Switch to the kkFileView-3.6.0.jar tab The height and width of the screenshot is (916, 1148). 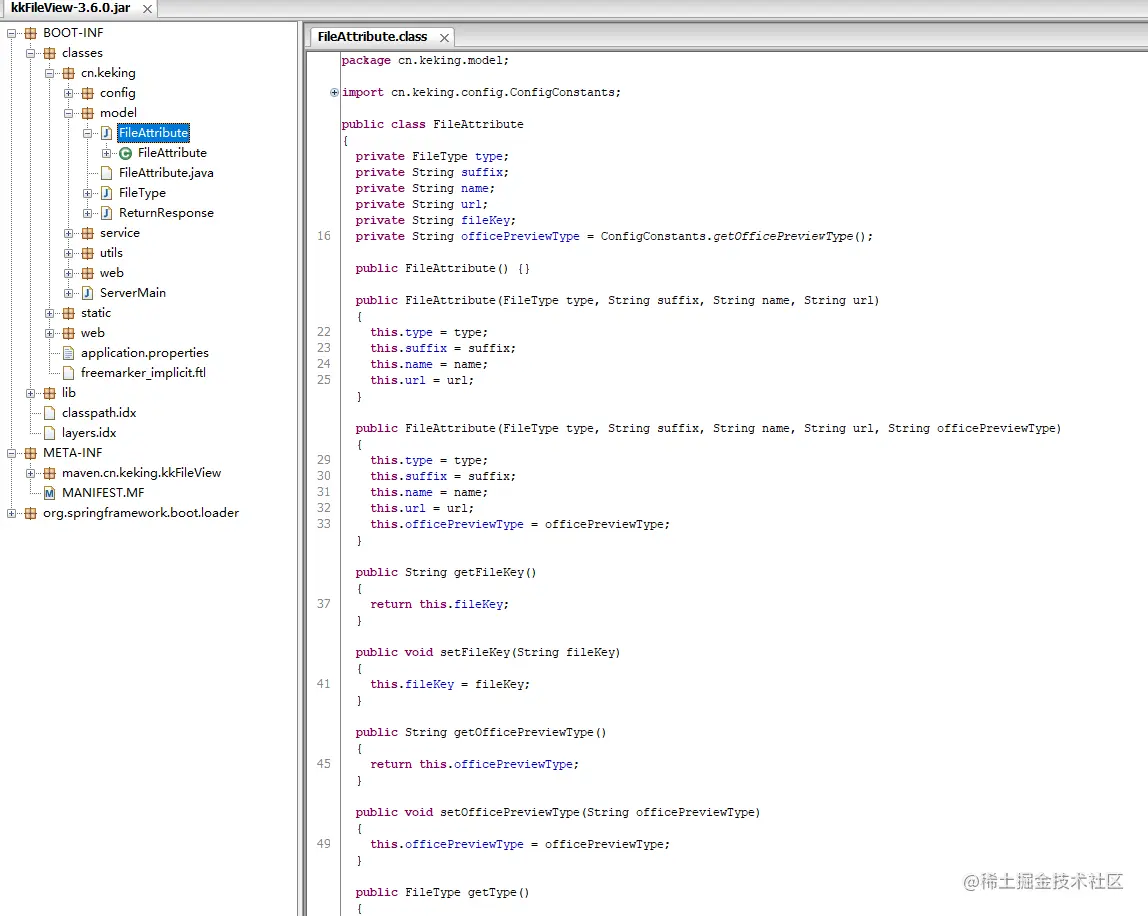tap(71, 8)
